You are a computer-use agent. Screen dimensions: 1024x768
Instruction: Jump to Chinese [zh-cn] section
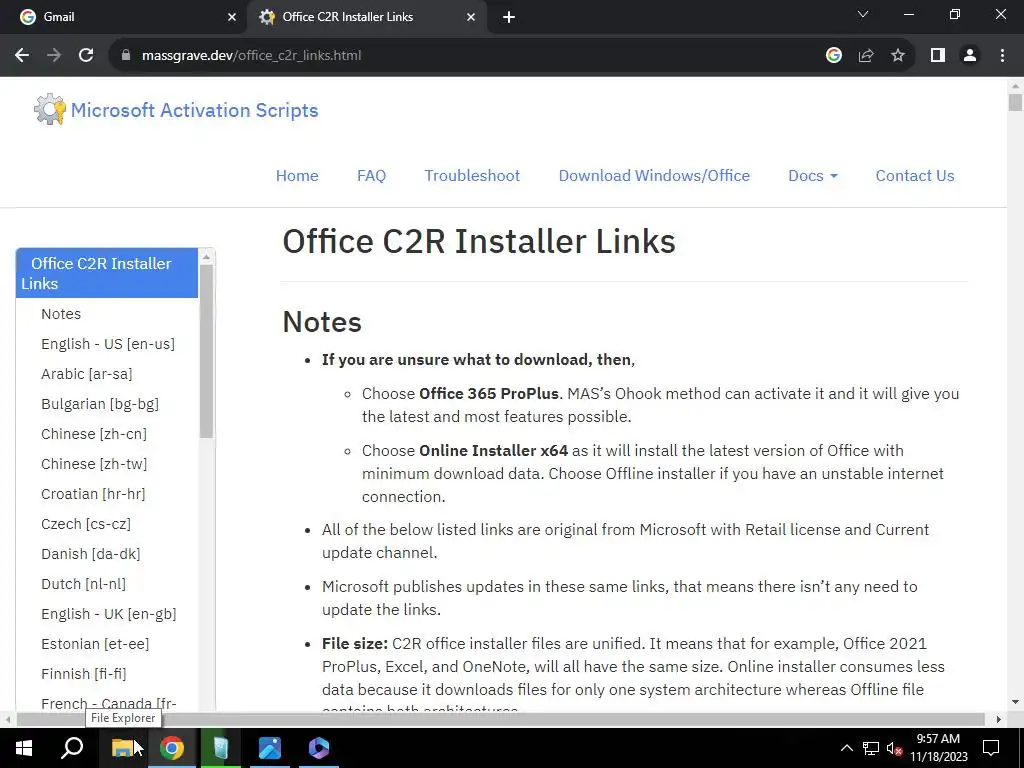[x=94, y=434]
